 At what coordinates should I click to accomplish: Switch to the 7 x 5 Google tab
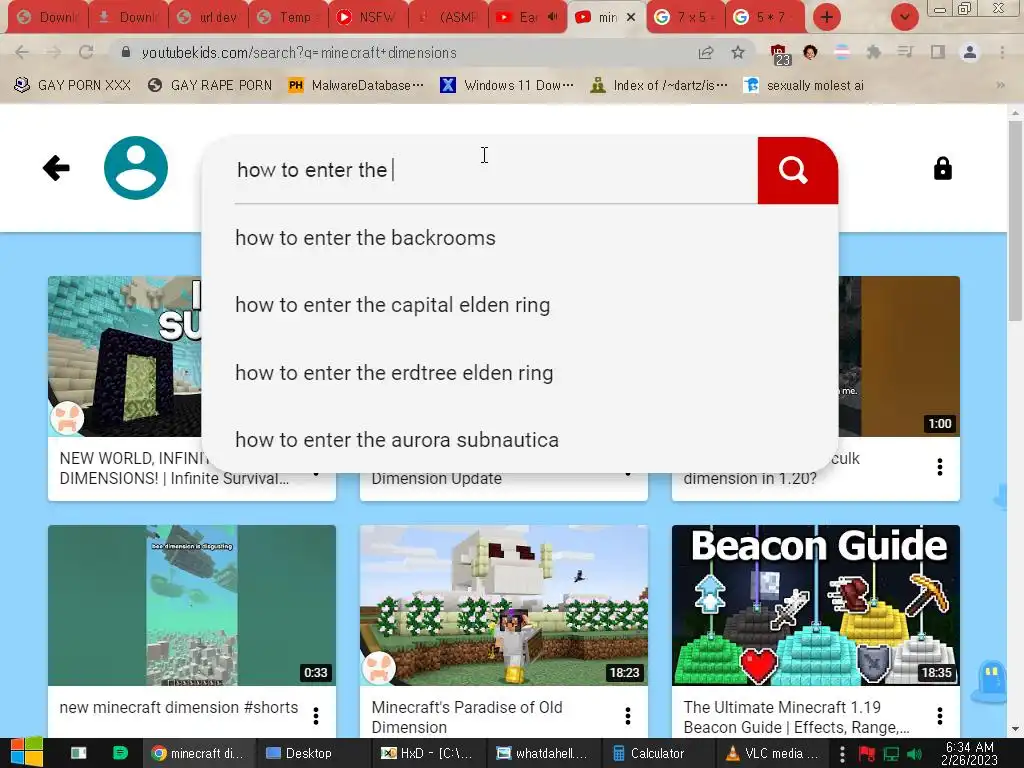pos(685,18)
